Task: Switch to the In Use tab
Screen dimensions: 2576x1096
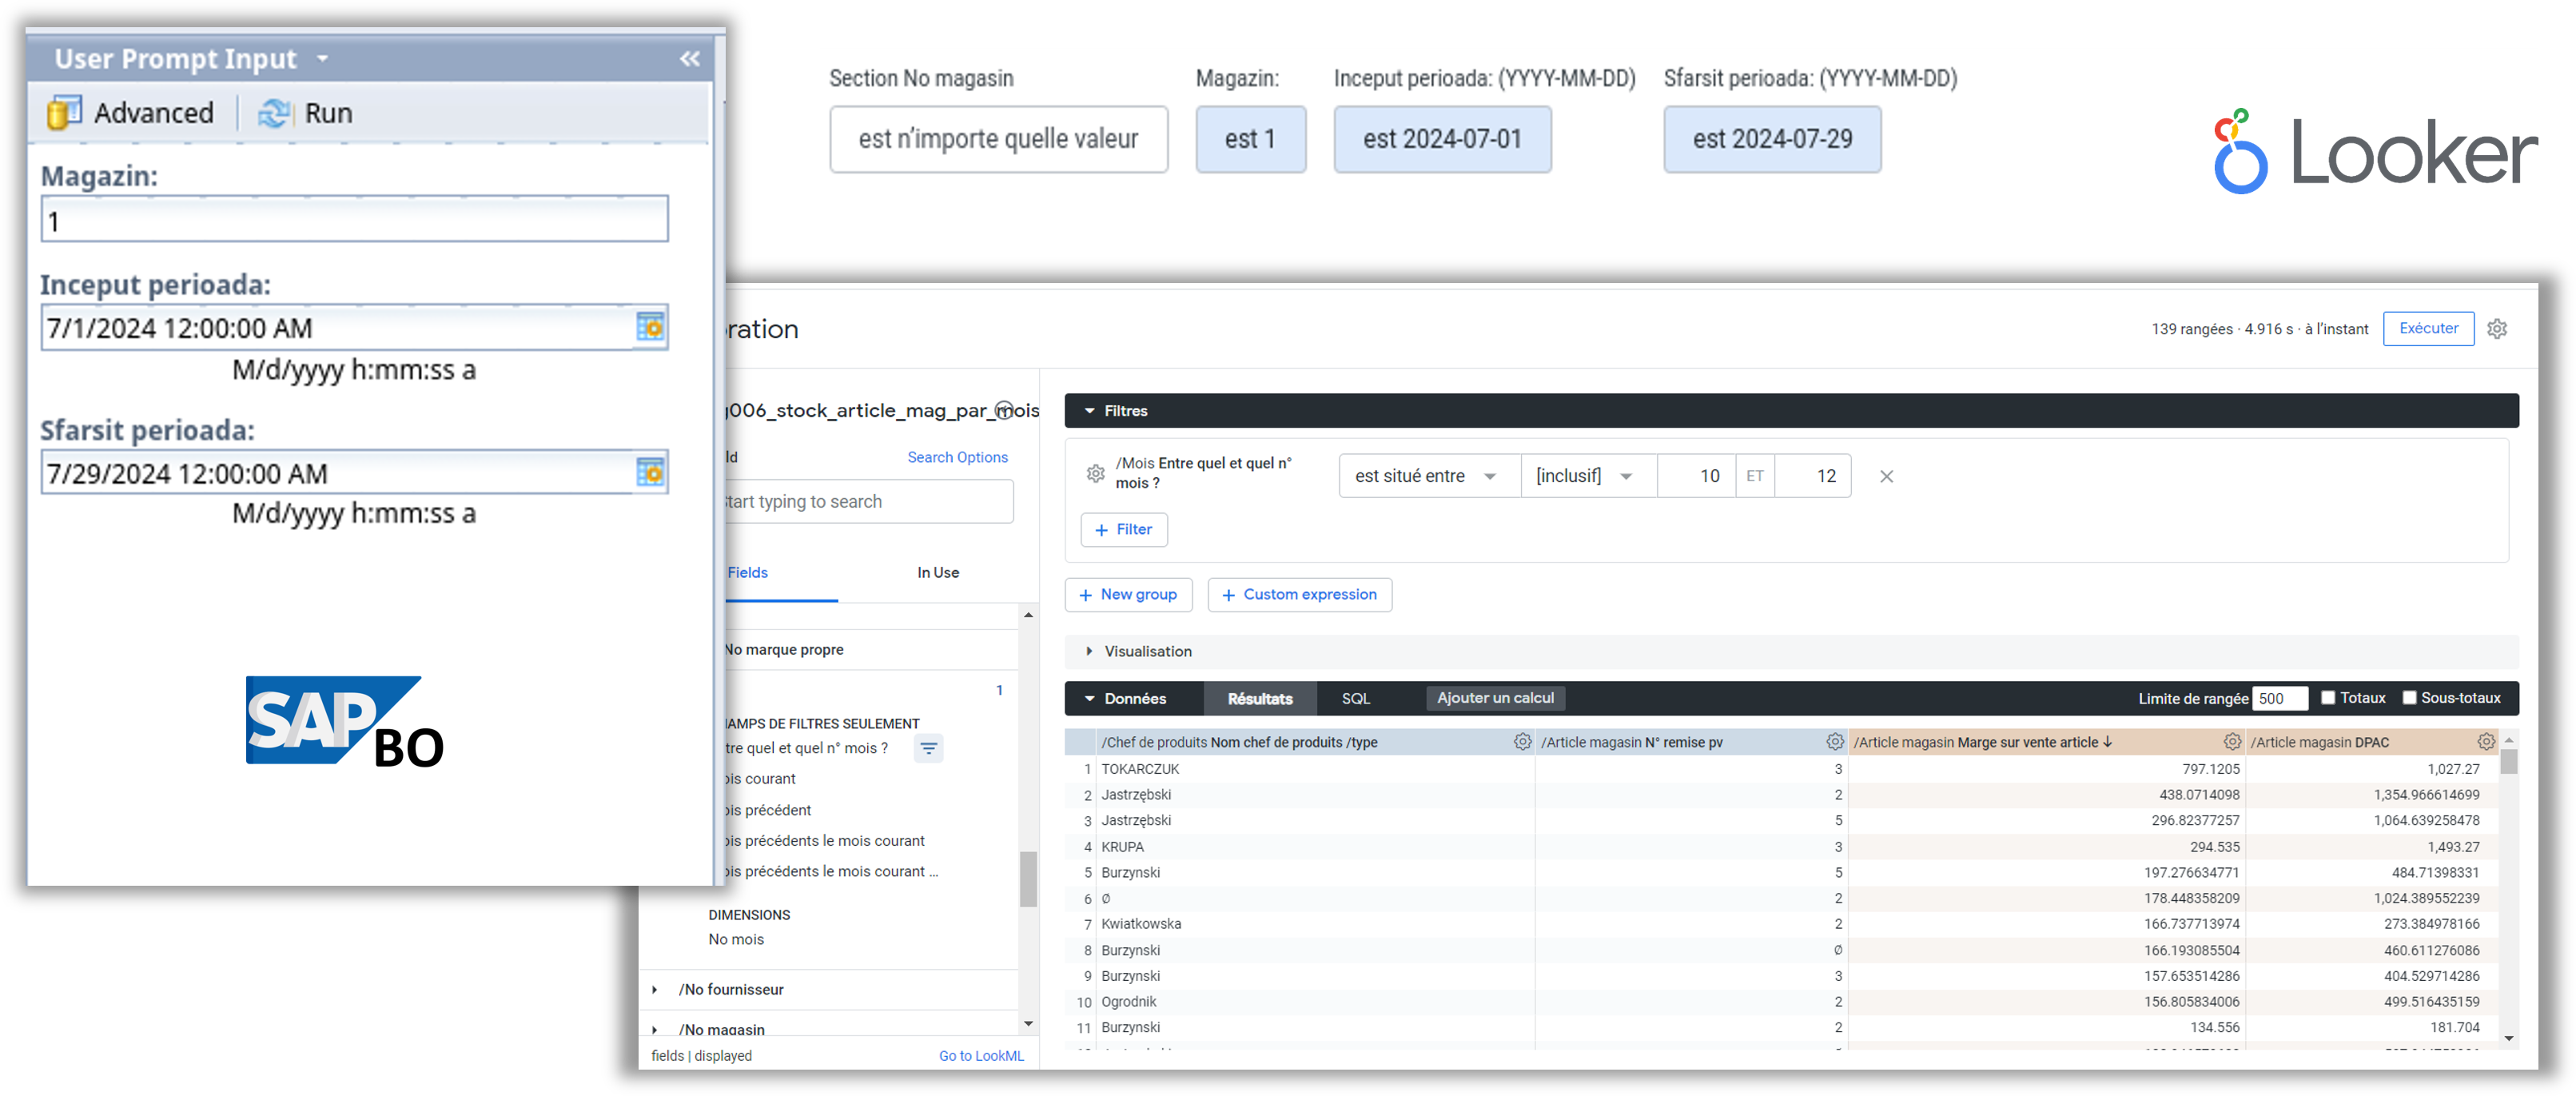Action: tap(938, 573)
